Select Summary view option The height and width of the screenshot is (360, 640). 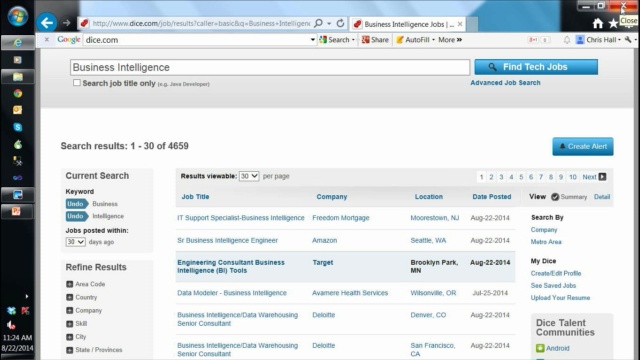pyautogui.click(x=569, y=197)
